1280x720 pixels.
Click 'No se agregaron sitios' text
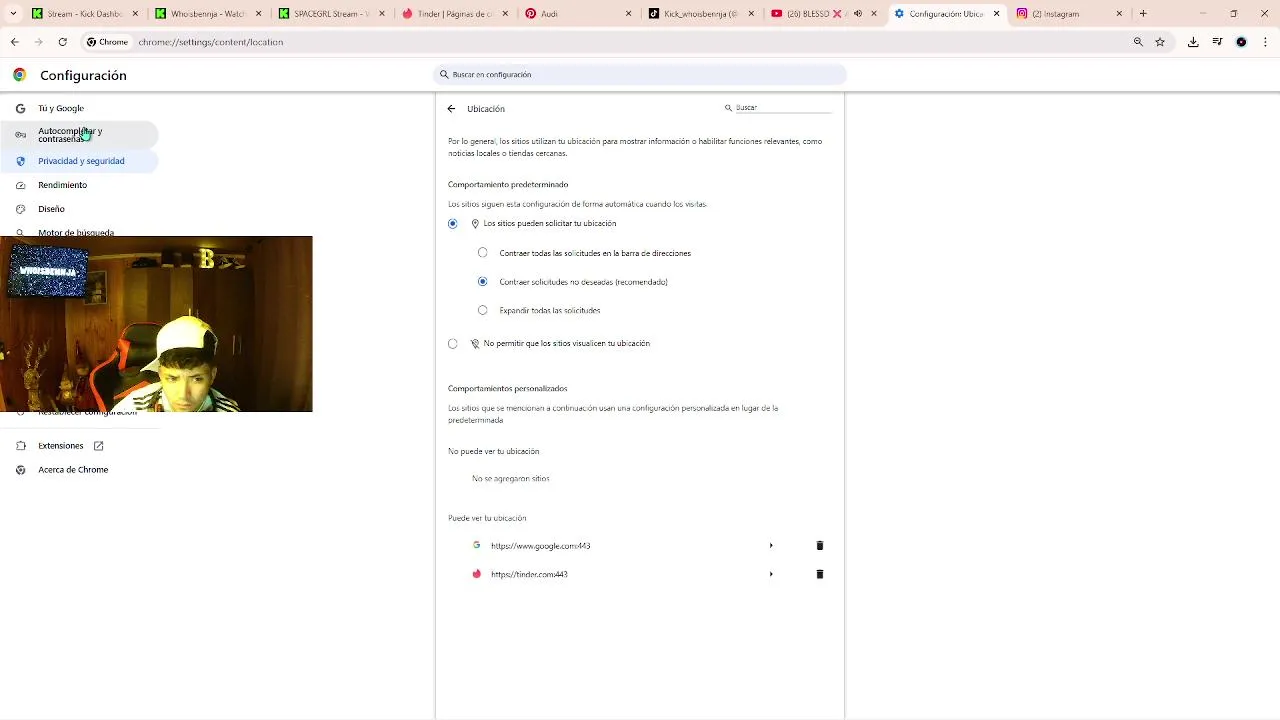[511, 479]
